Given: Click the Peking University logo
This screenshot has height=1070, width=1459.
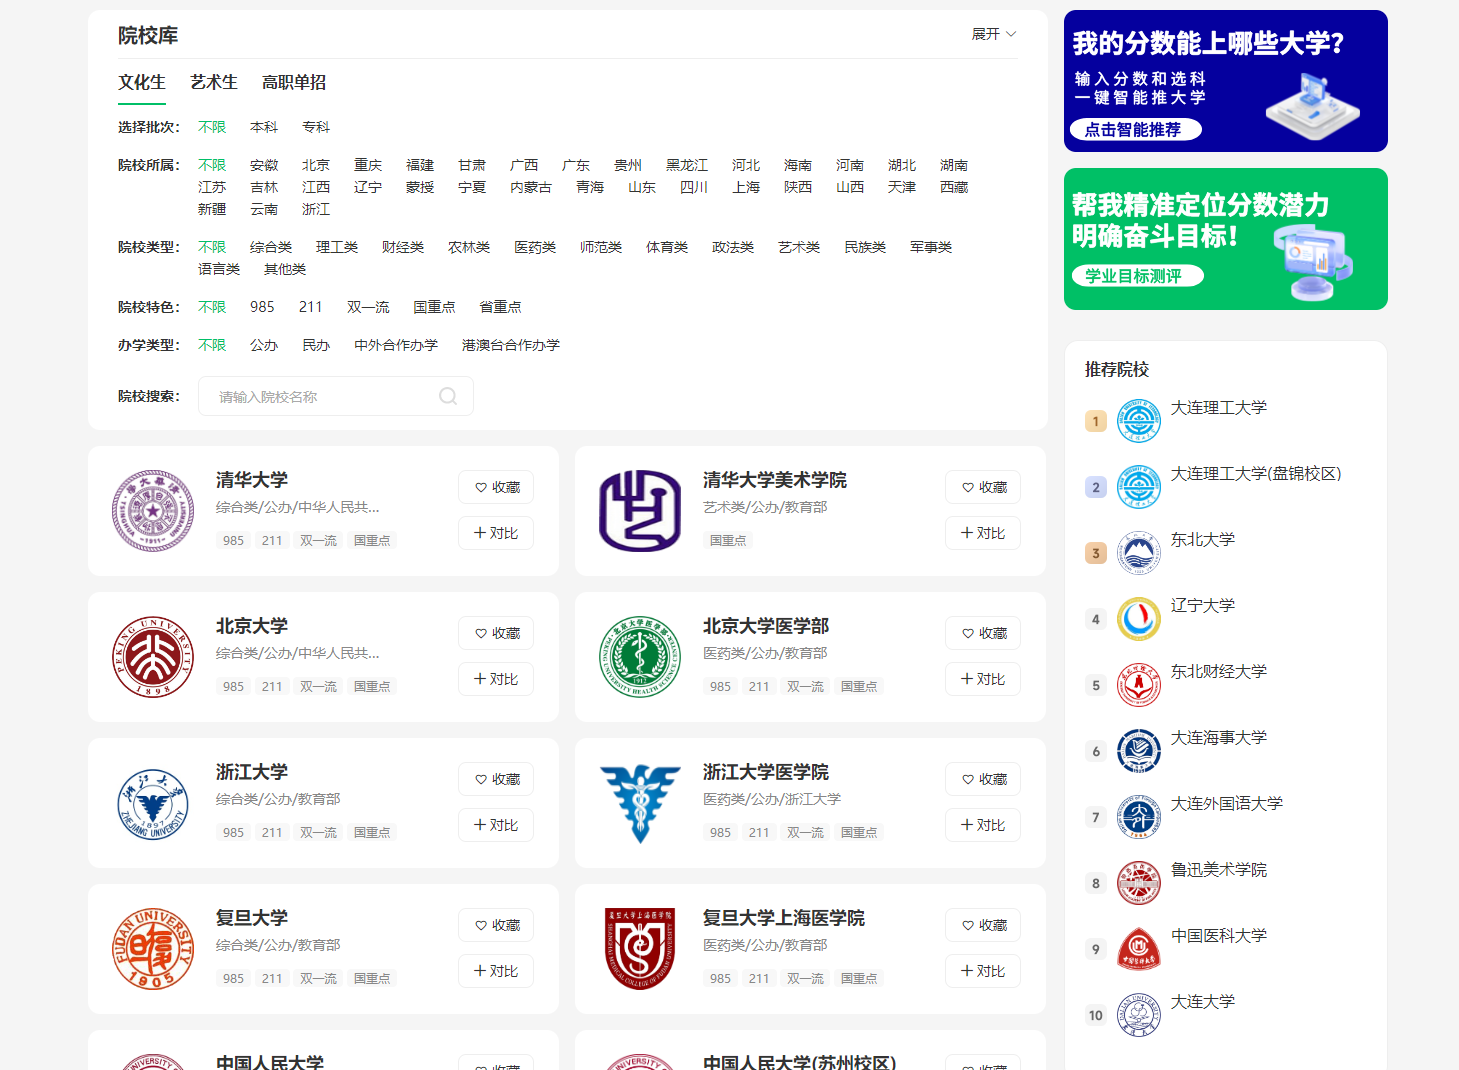Looking at the screenshot, I should coord(153,657).
